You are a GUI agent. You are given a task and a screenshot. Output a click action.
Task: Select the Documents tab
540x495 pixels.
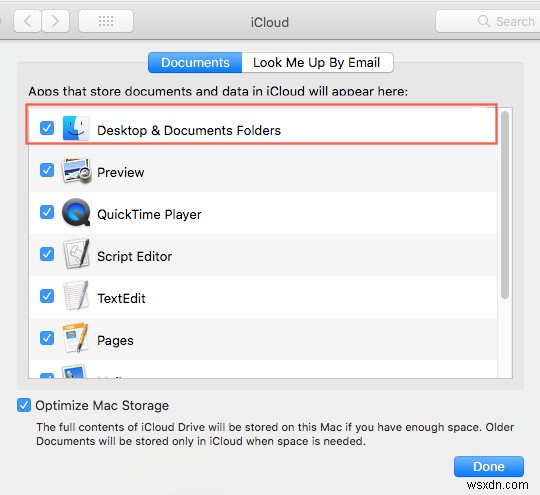(195, 63)
